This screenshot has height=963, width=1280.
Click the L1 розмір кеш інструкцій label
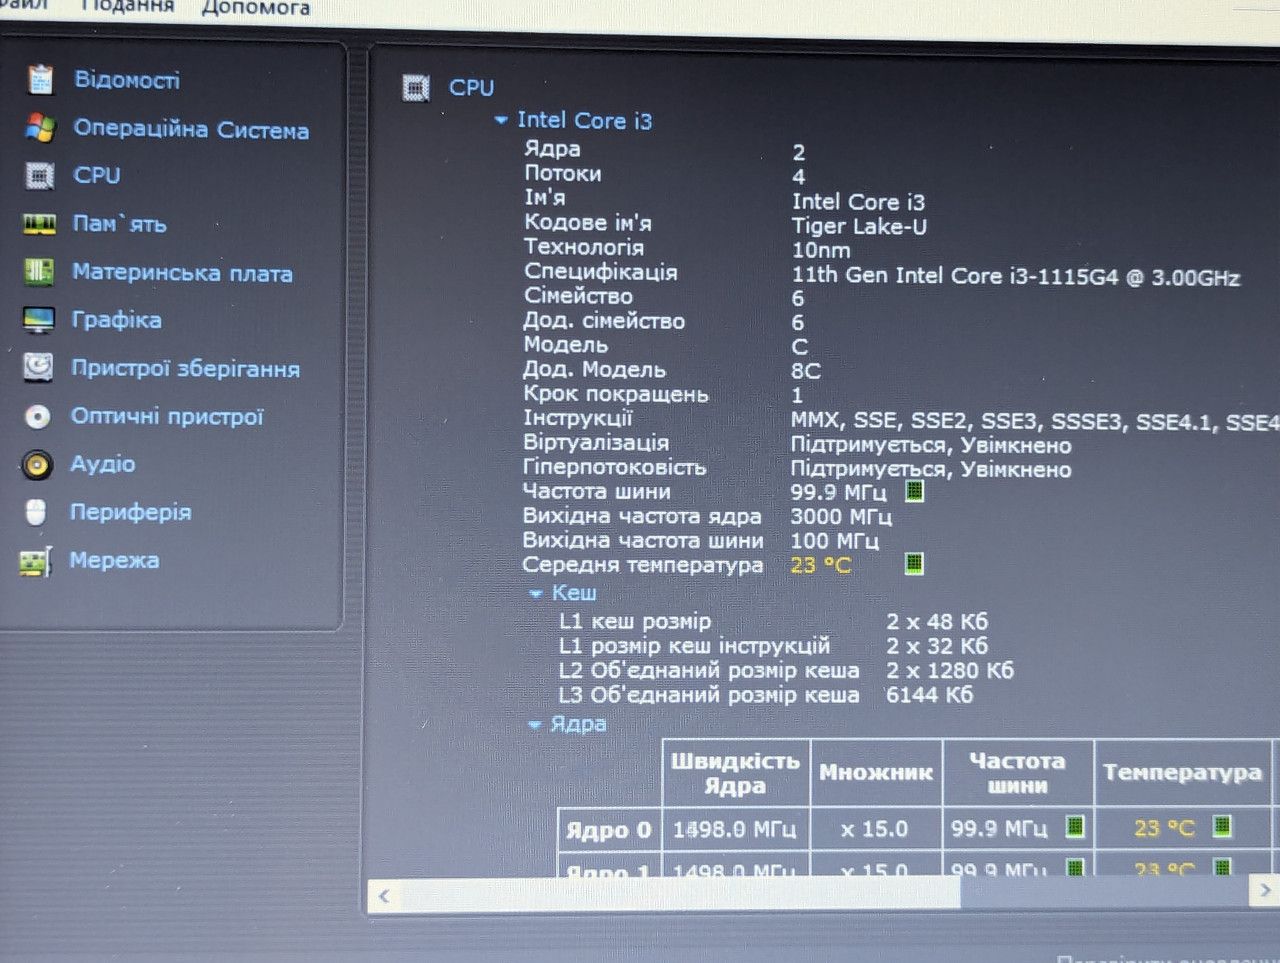click(695, 646)
